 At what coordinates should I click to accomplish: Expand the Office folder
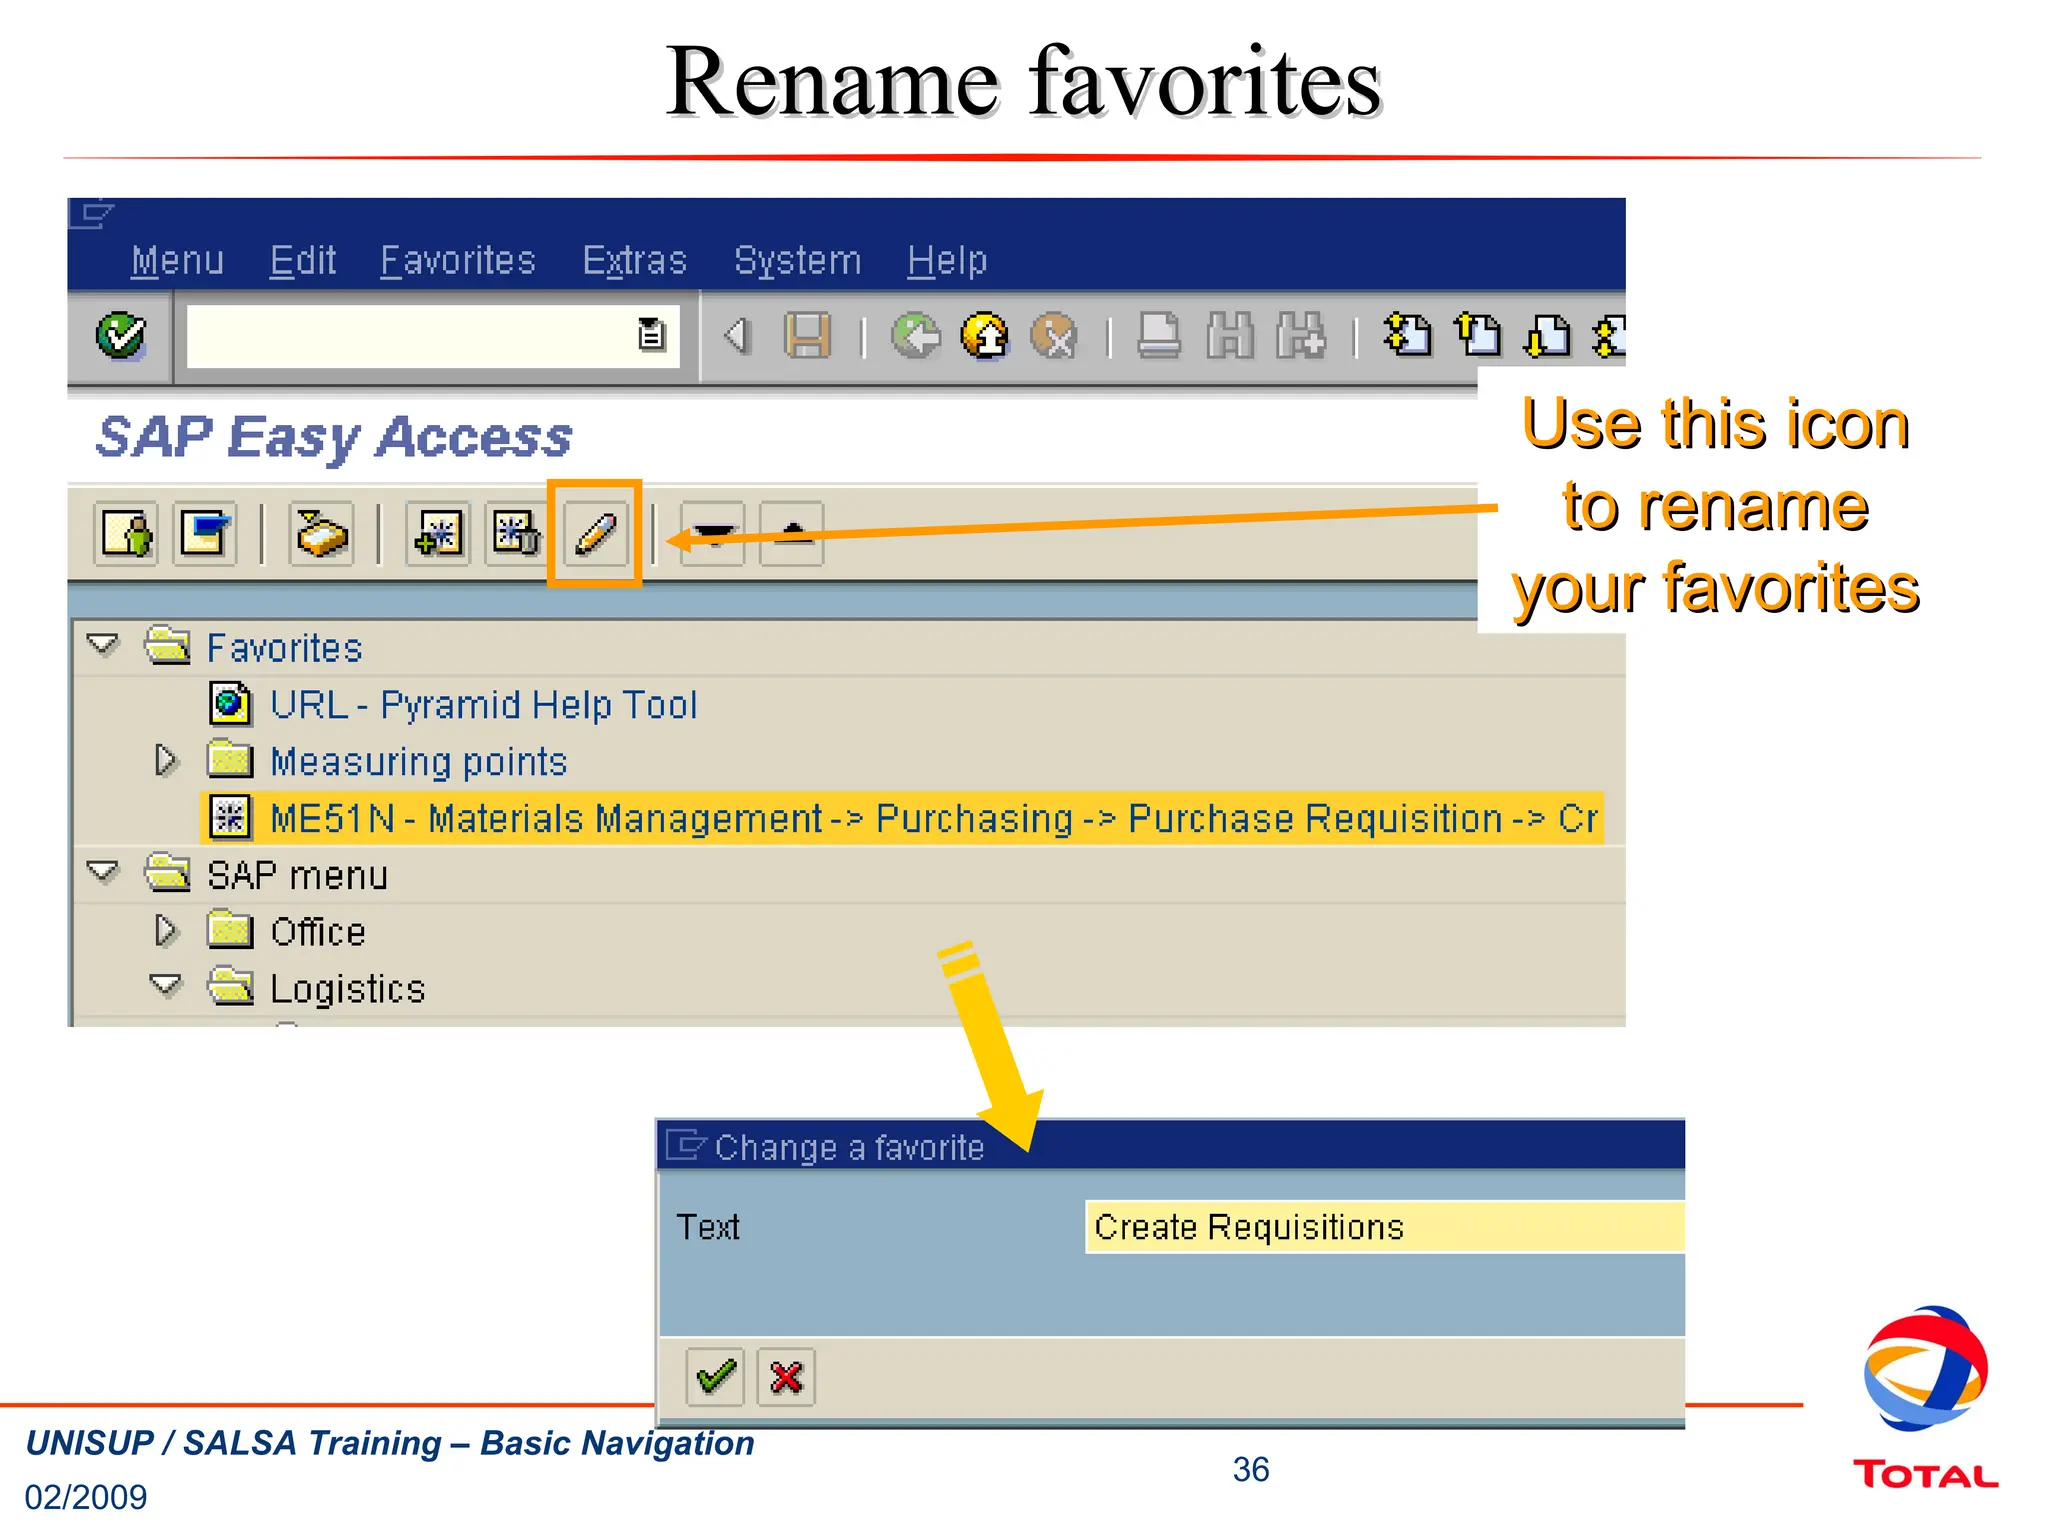166,931
